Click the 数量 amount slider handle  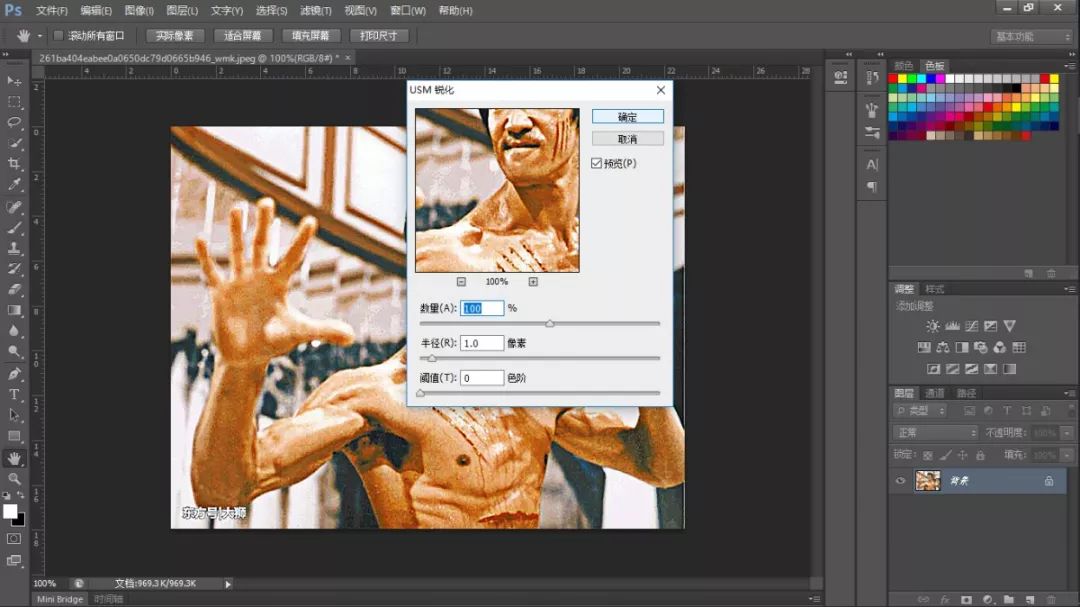coord(549,324)
